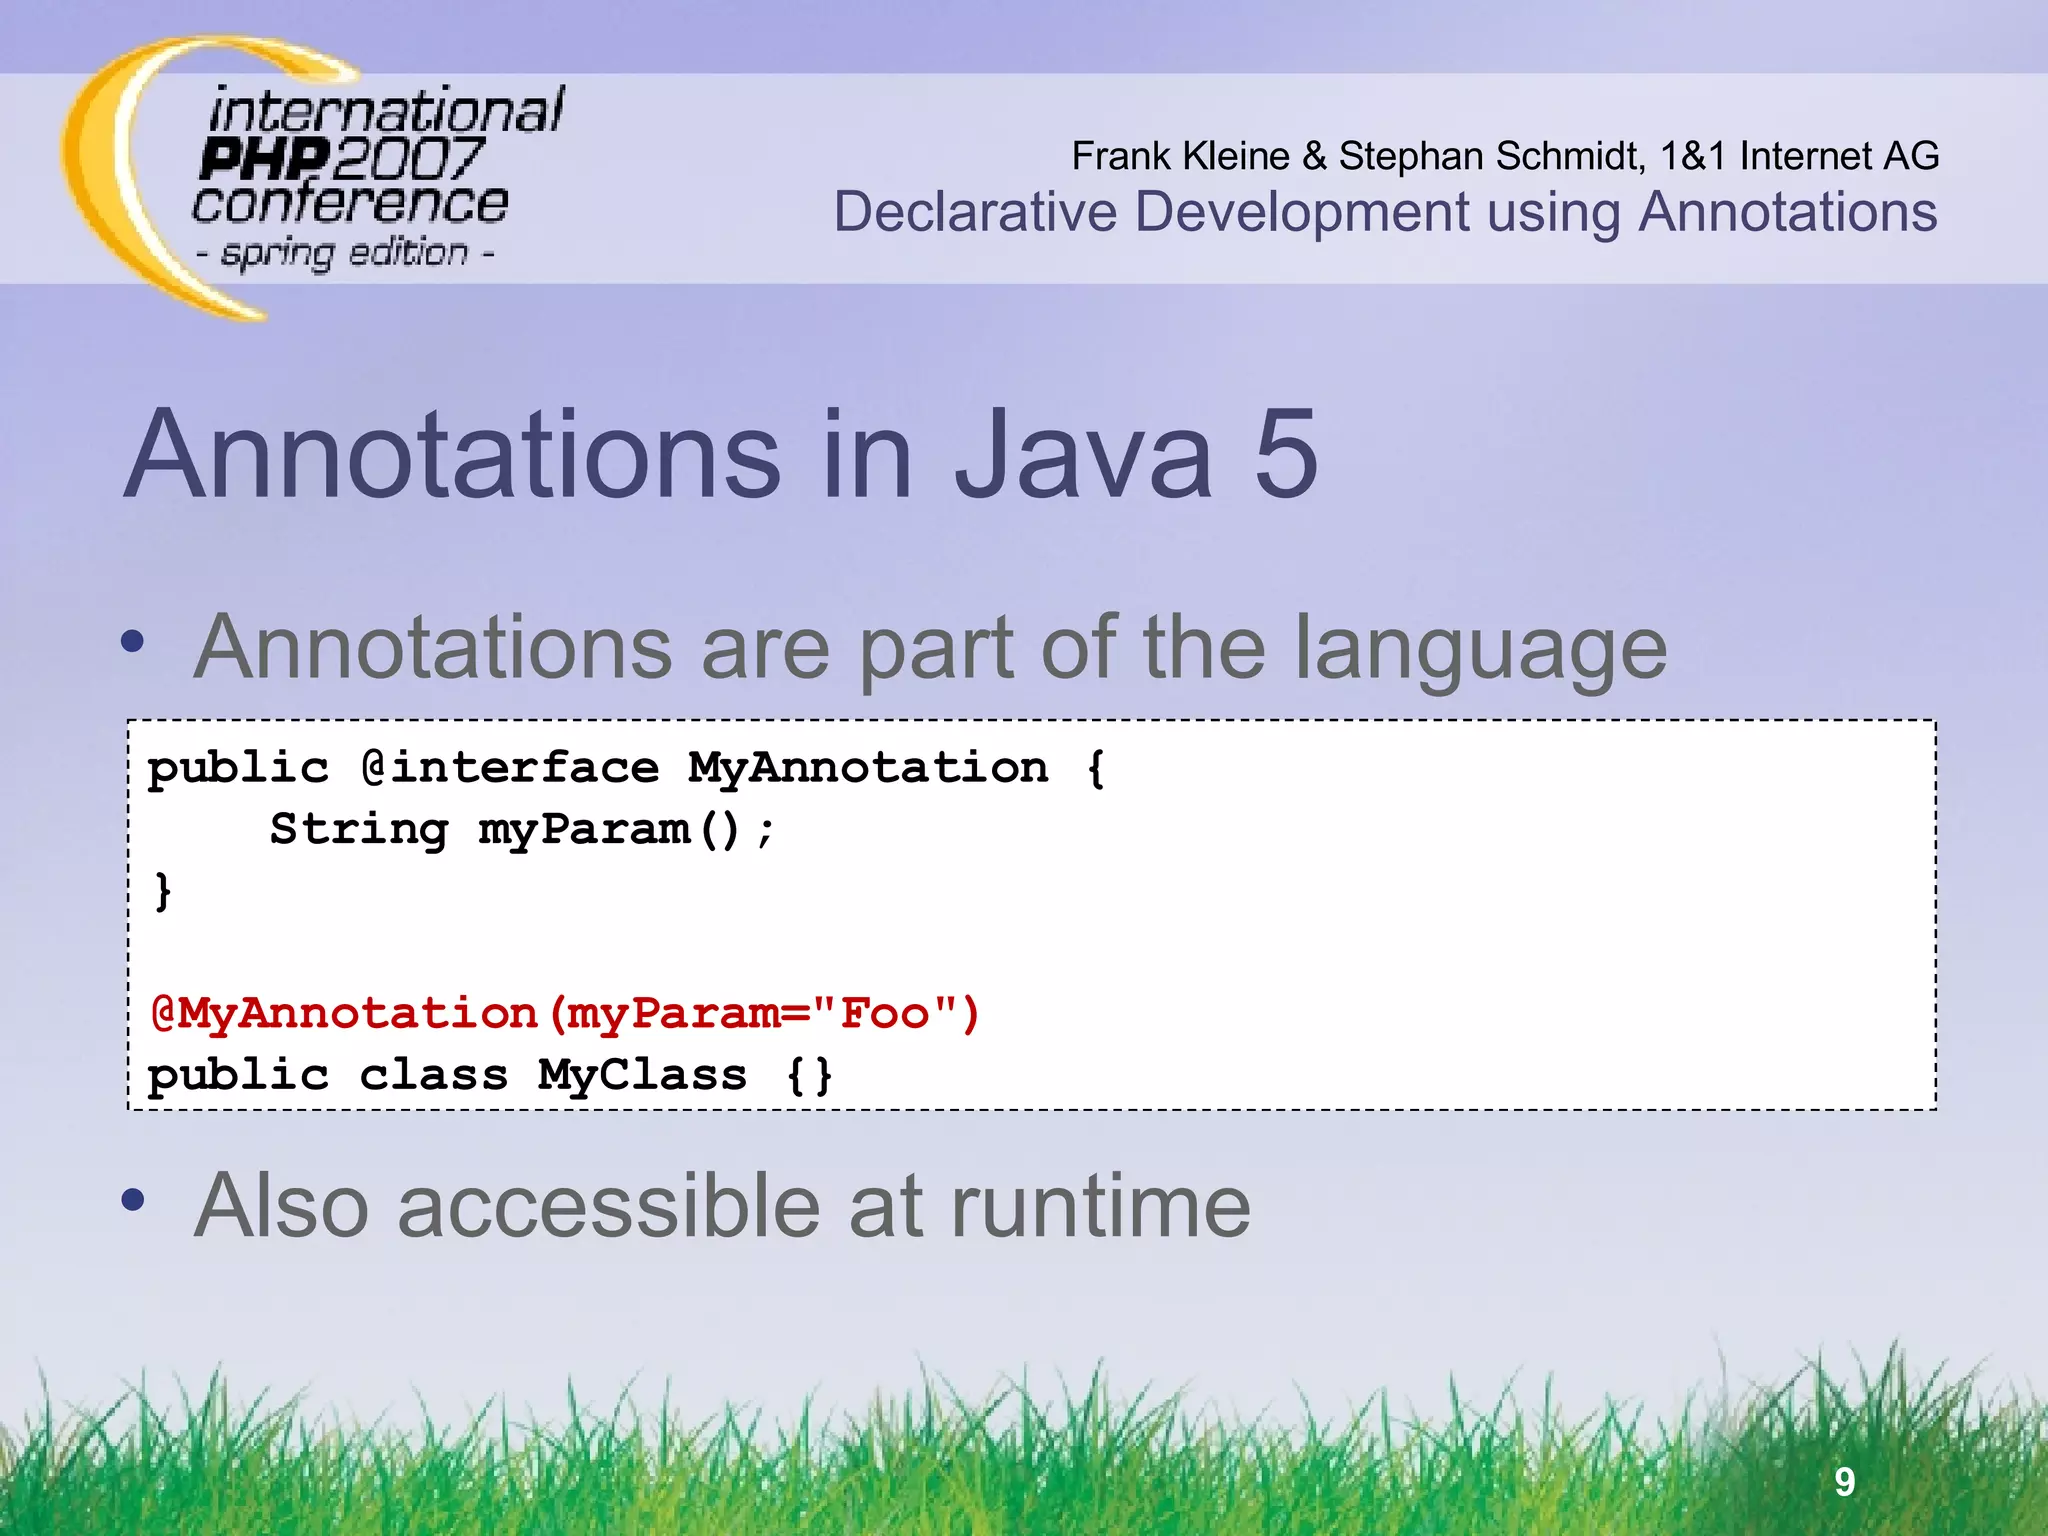
Task: Click slide number 9
Action: coord(1844,1482)
